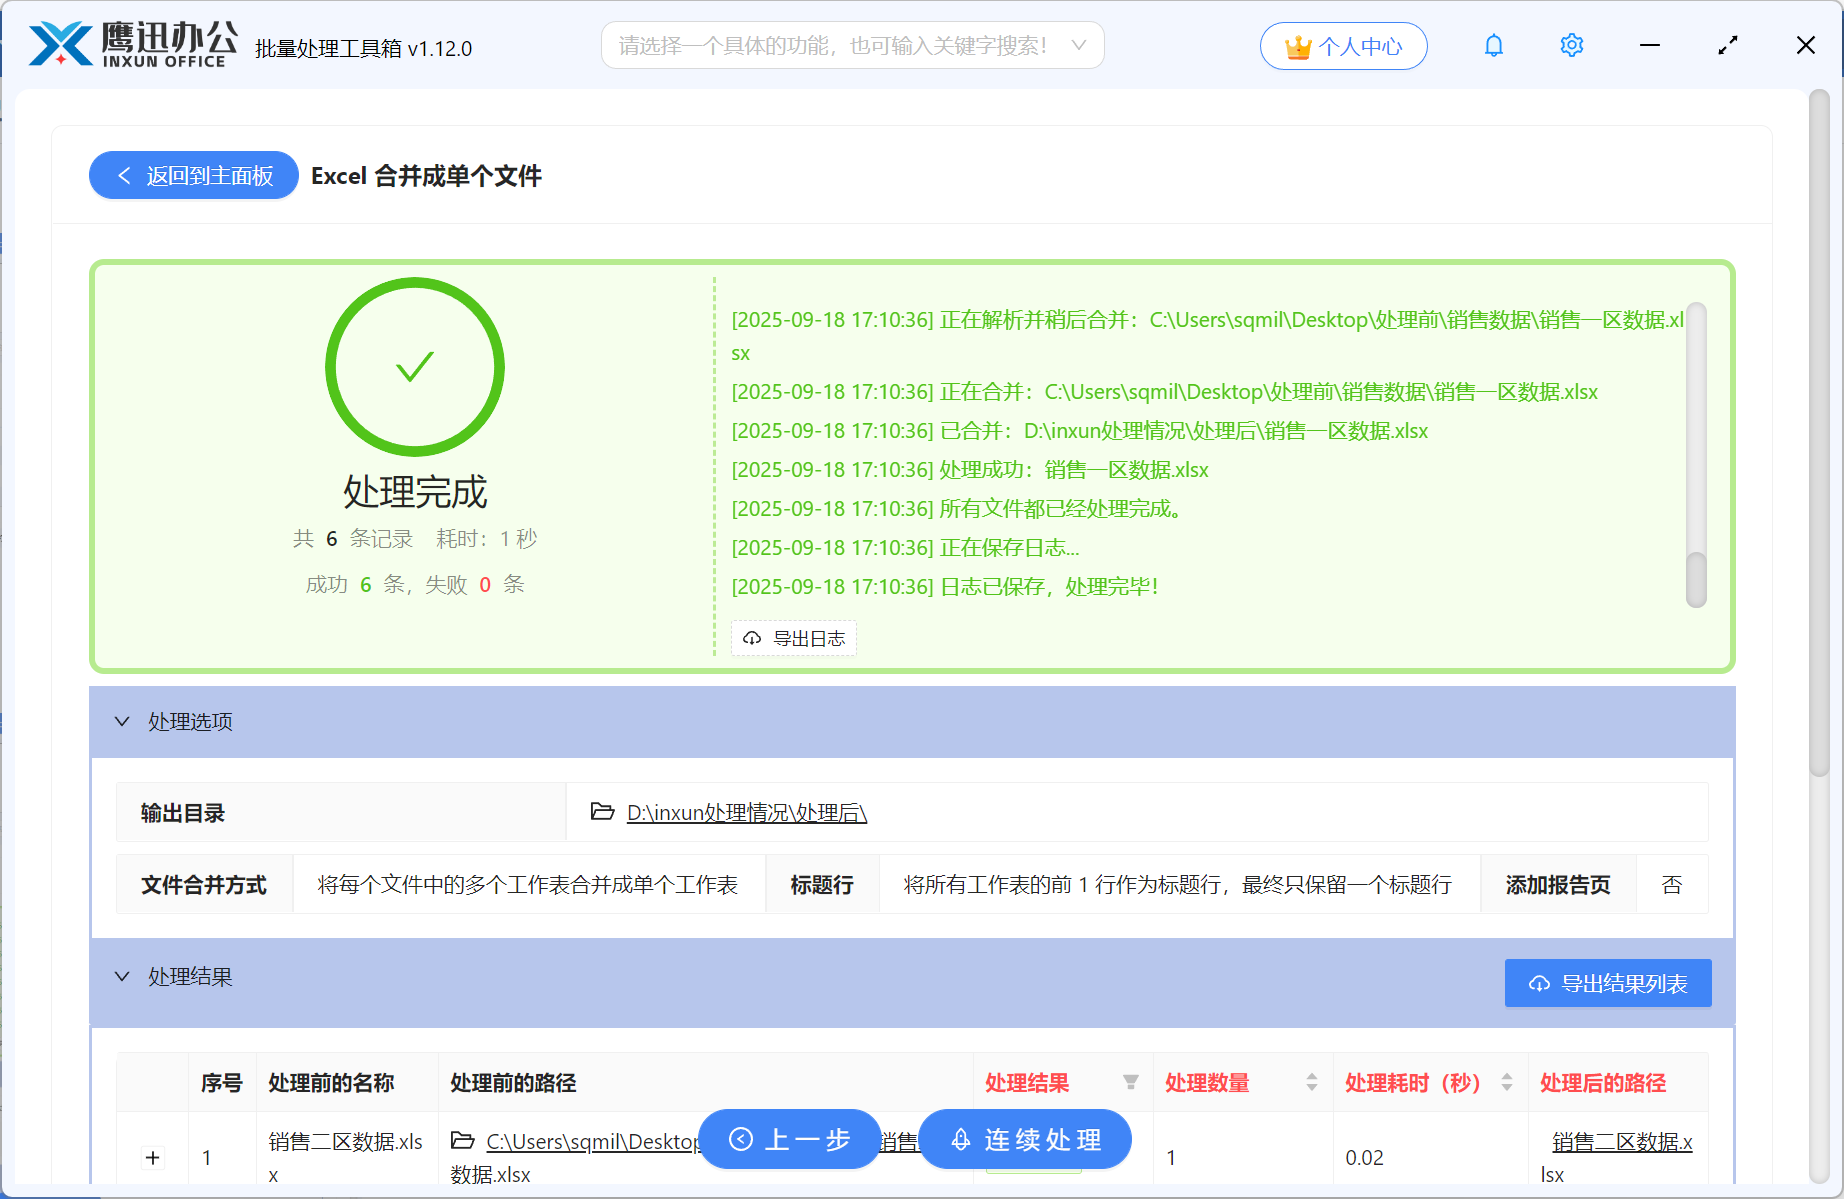Open the function search dropdown
Viewport: 1844px width, 1199px height.
[1077, 45]
